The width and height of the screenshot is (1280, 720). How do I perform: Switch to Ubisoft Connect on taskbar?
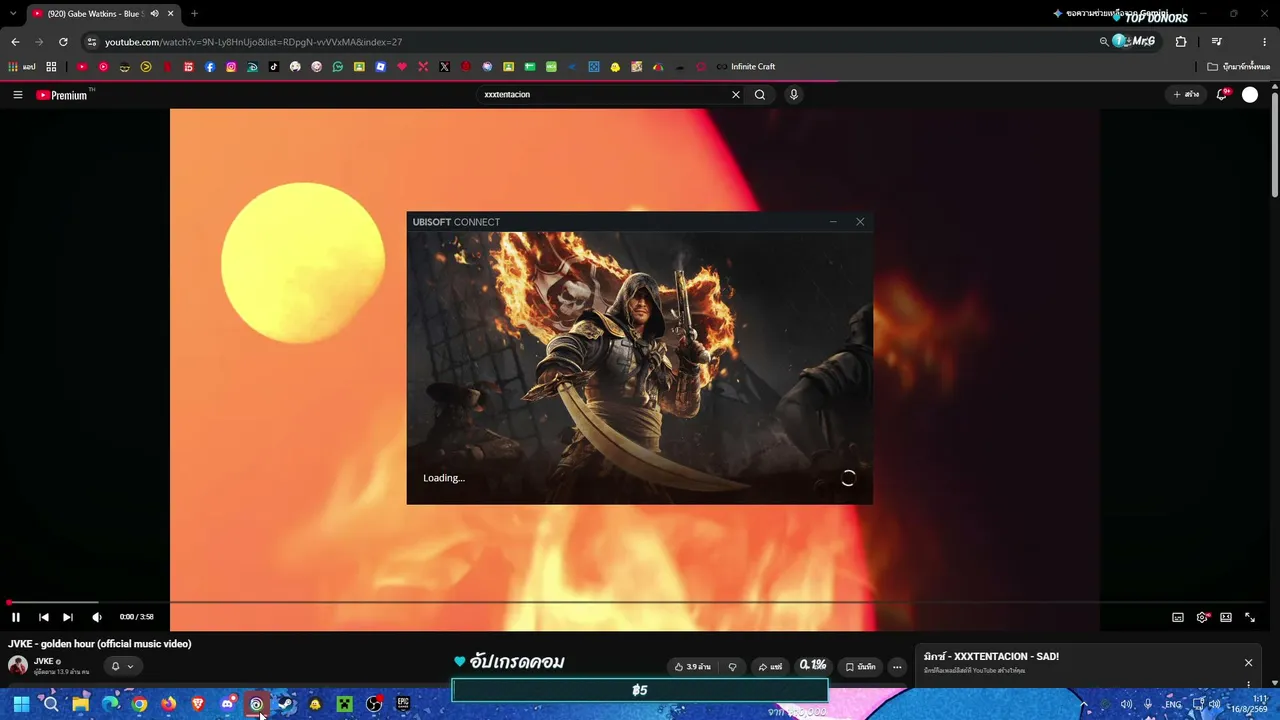coord(257,704)
